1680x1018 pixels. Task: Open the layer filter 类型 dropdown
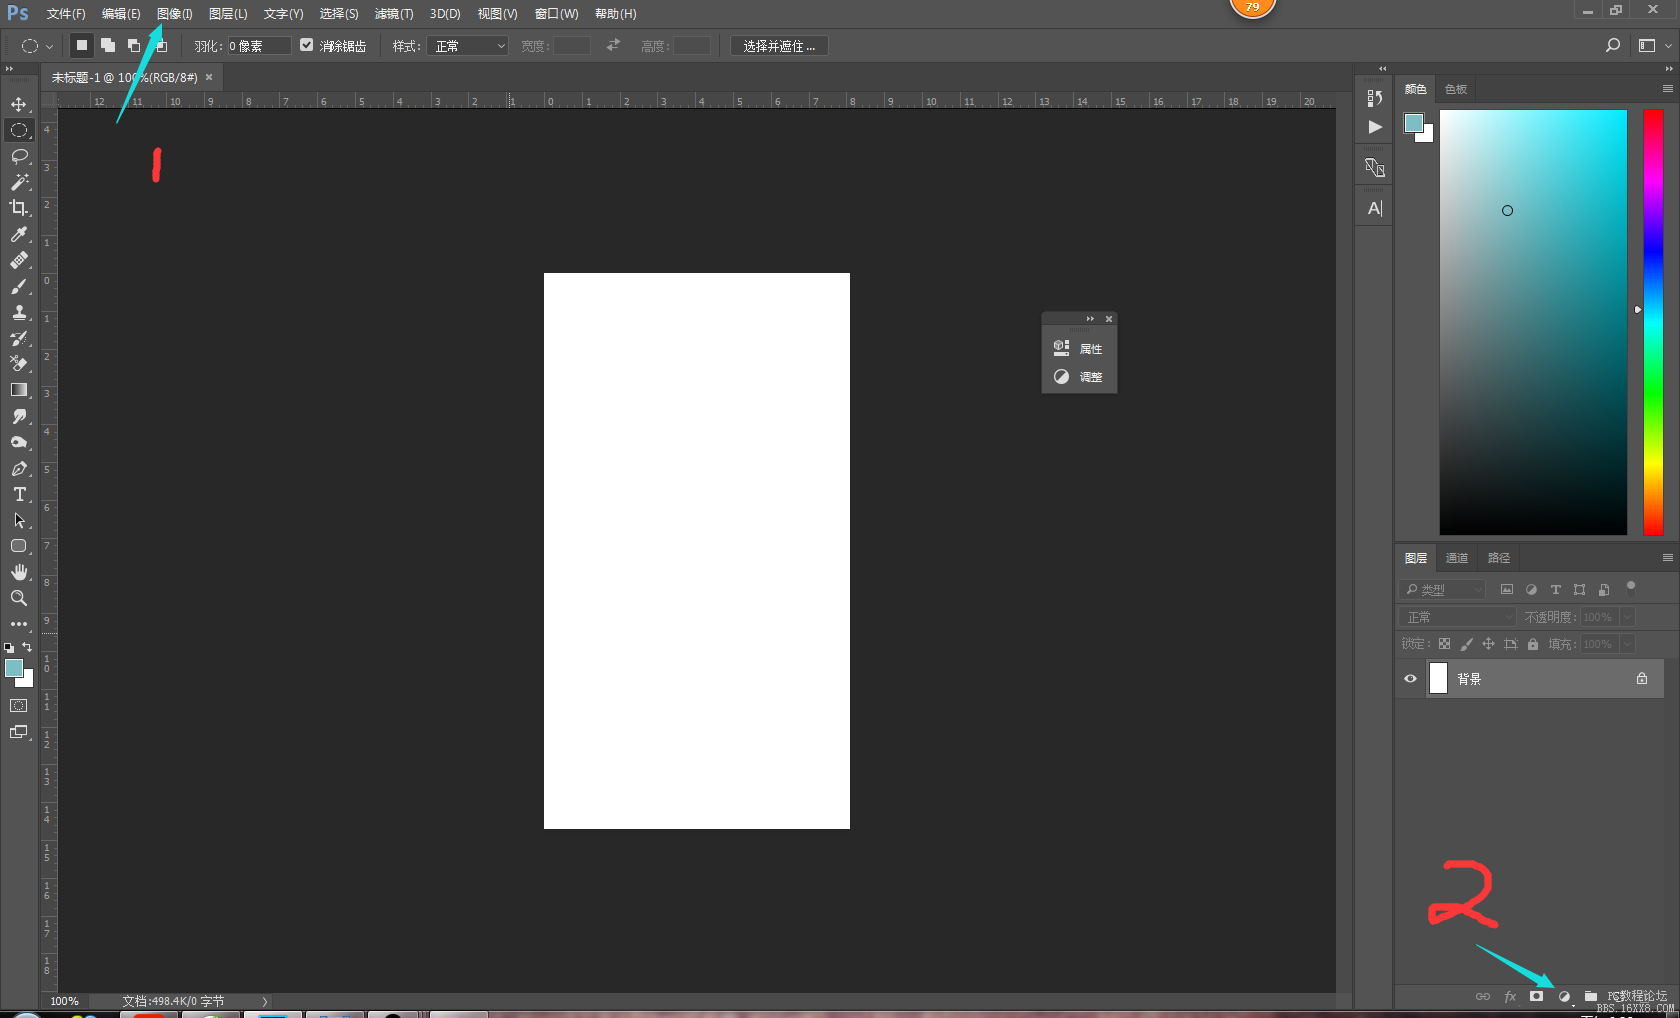point(1442,590)
